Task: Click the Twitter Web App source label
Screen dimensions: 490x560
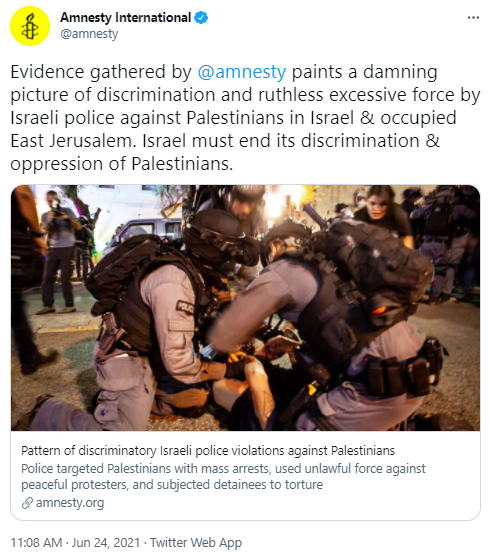Action: tap(196, 542)
